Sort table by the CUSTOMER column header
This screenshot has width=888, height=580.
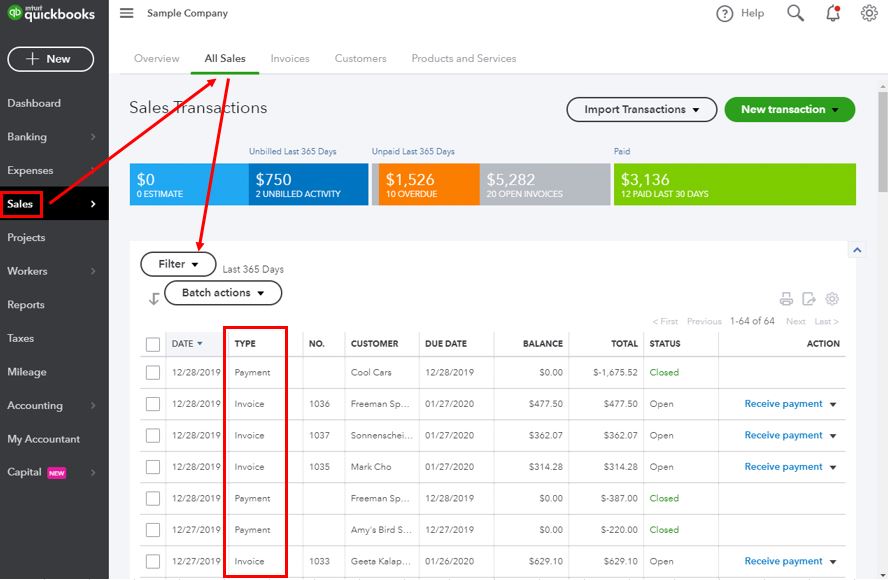coord(374,344)
